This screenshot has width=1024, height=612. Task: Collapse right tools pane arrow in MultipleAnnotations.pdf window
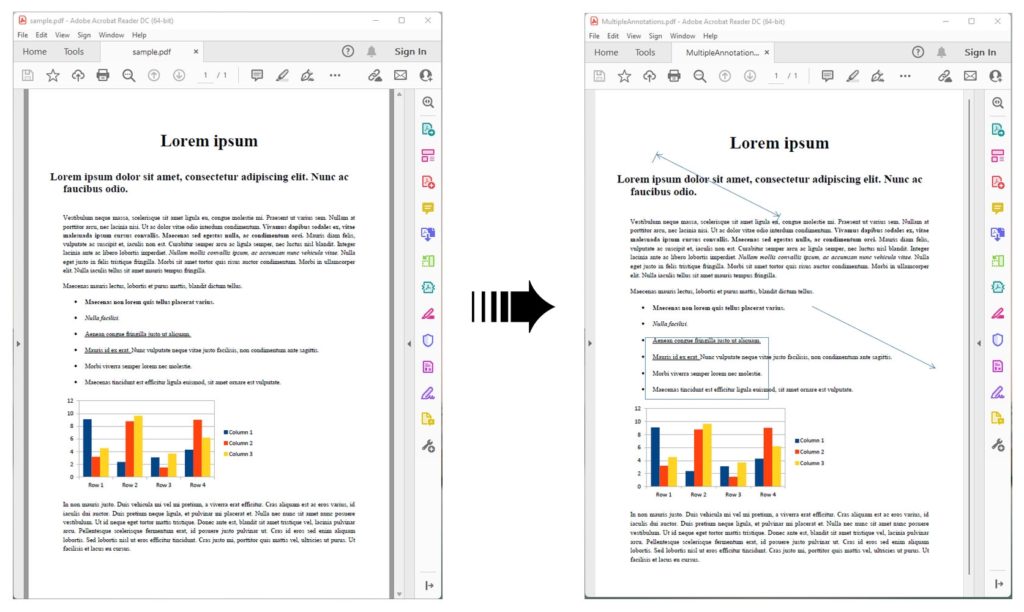click(x=979, y=344)
